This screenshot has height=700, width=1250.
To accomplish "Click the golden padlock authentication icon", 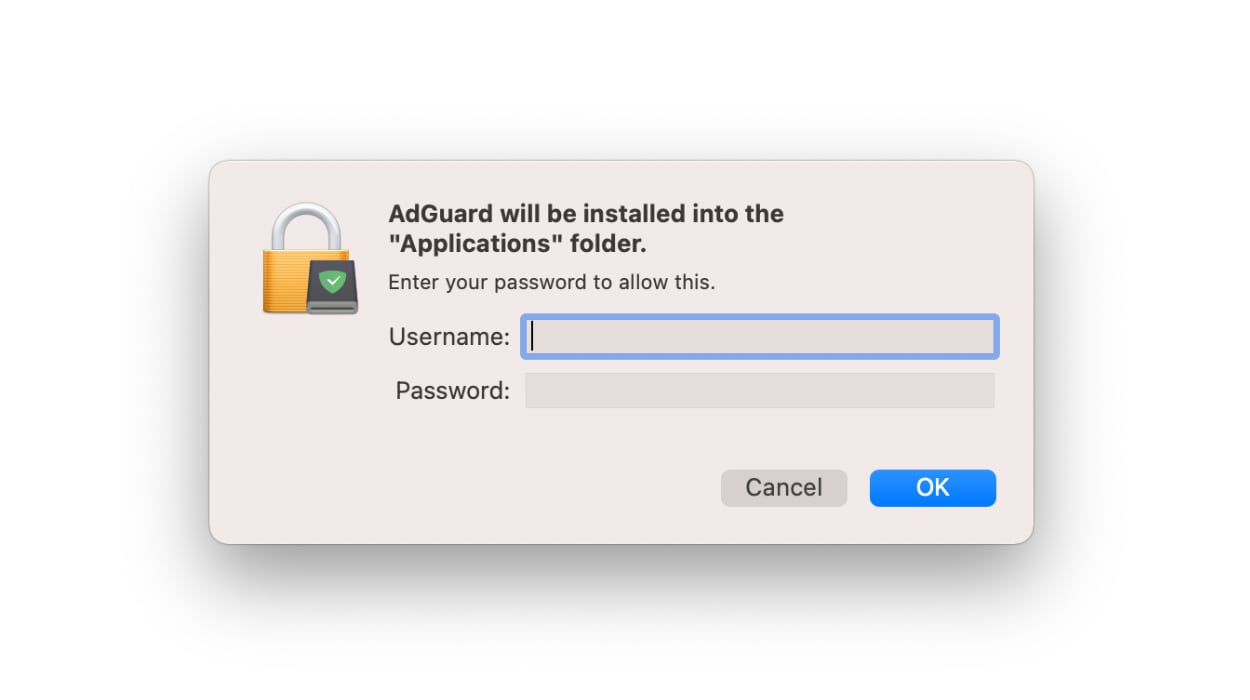I will (308, 259).
